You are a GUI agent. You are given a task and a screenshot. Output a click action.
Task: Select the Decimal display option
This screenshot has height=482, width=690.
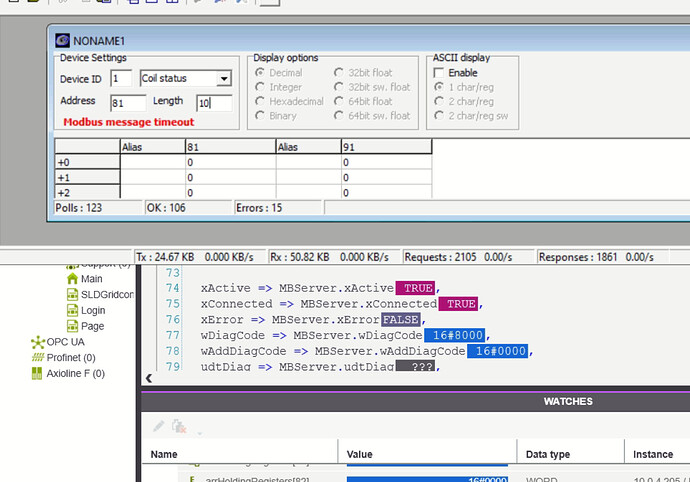260,72
